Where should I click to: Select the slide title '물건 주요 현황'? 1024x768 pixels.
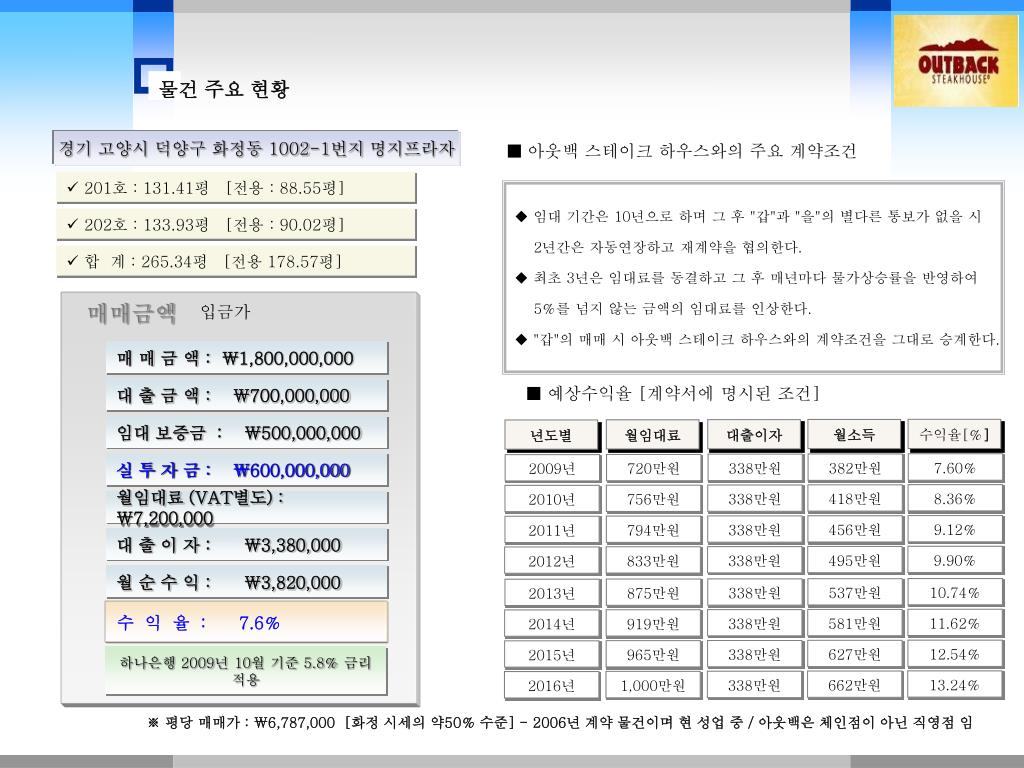224,88
